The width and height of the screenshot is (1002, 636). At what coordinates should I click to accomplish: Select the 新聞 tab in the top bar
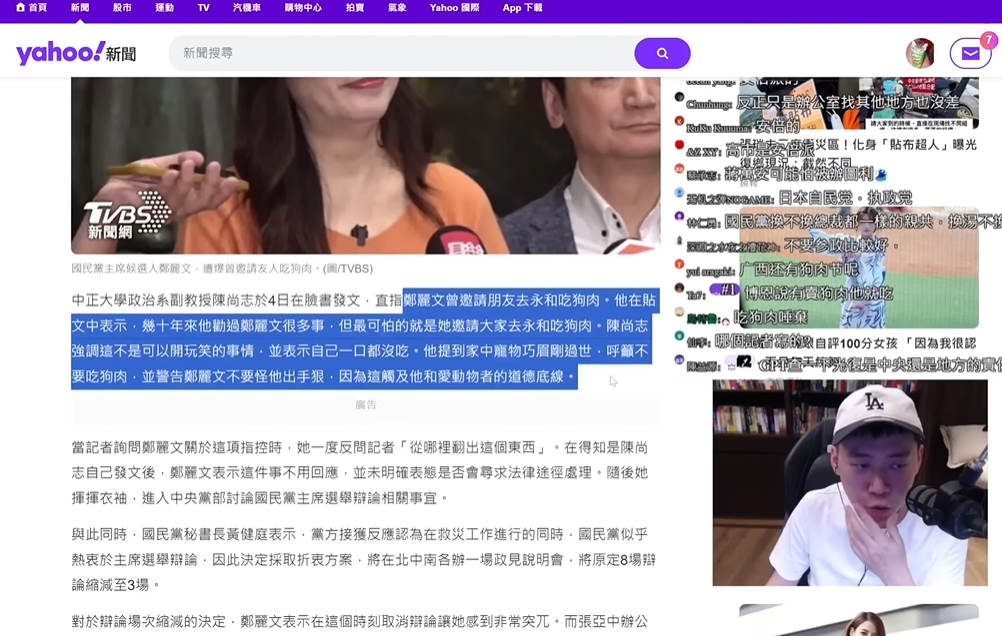[80, 8]
